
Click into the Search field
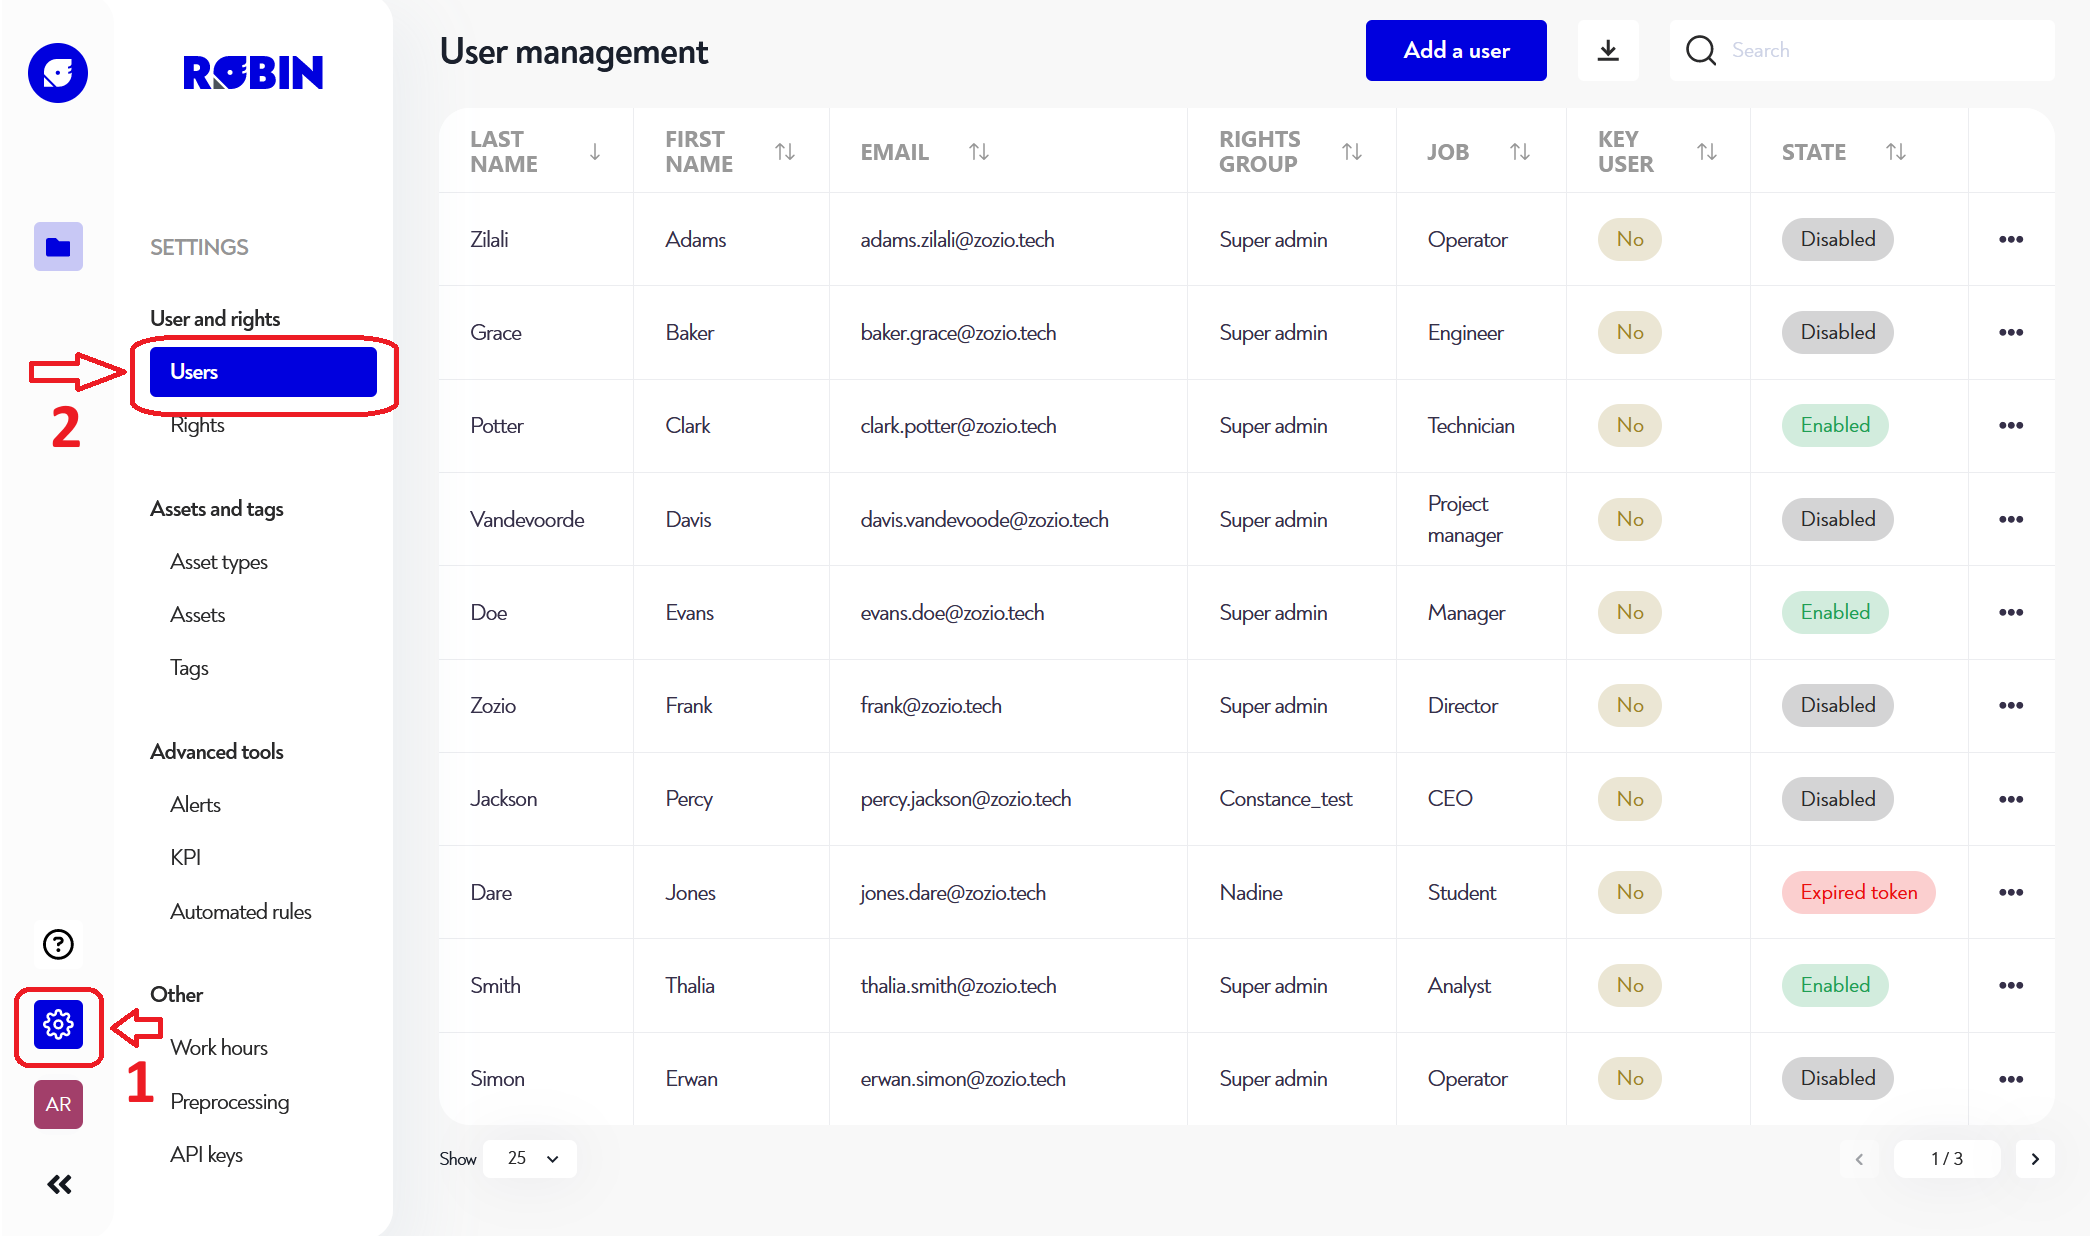click(1862, 50)
